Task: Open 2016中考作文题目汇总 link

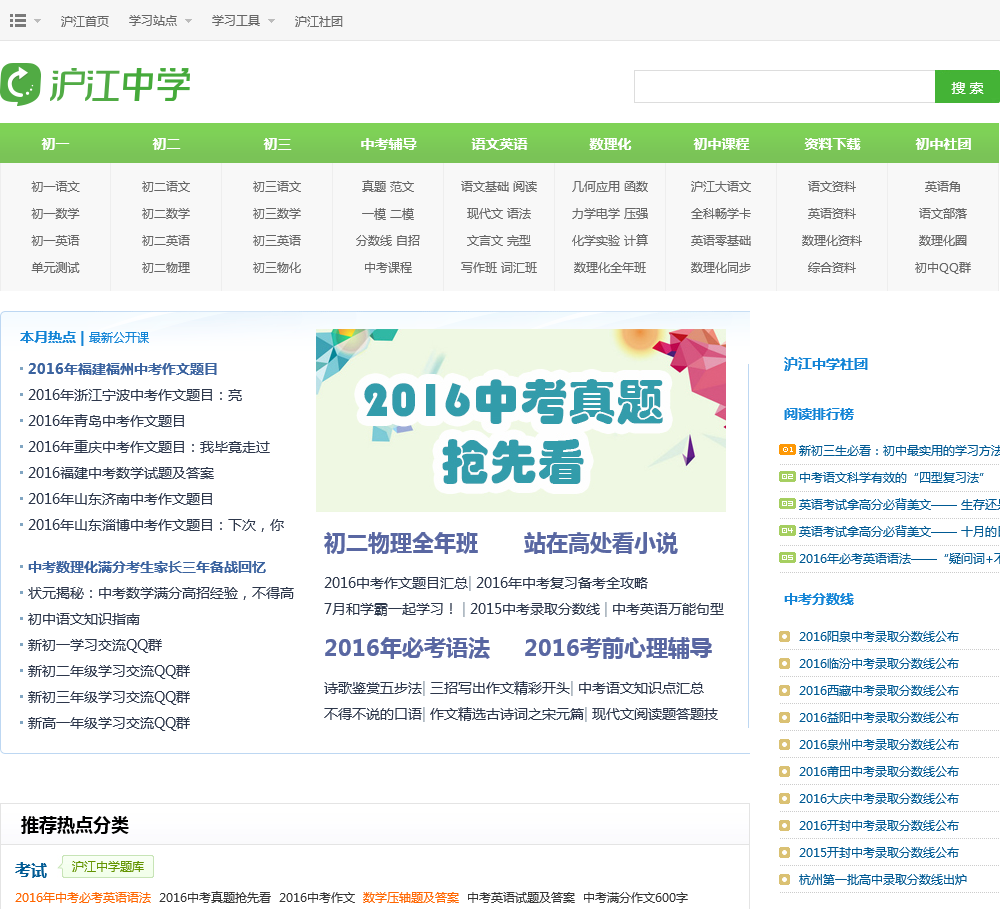Action: [x=395, y=582]
